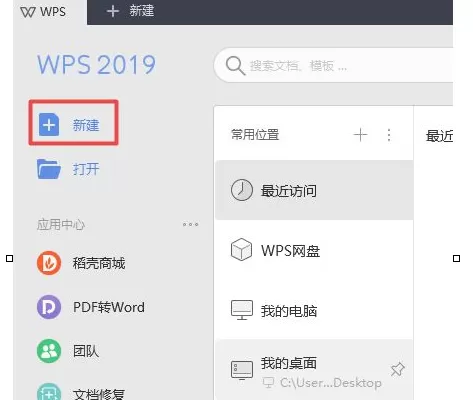Open the 团队 label
This screenshot has height=400, width=473.
(86, 351)
